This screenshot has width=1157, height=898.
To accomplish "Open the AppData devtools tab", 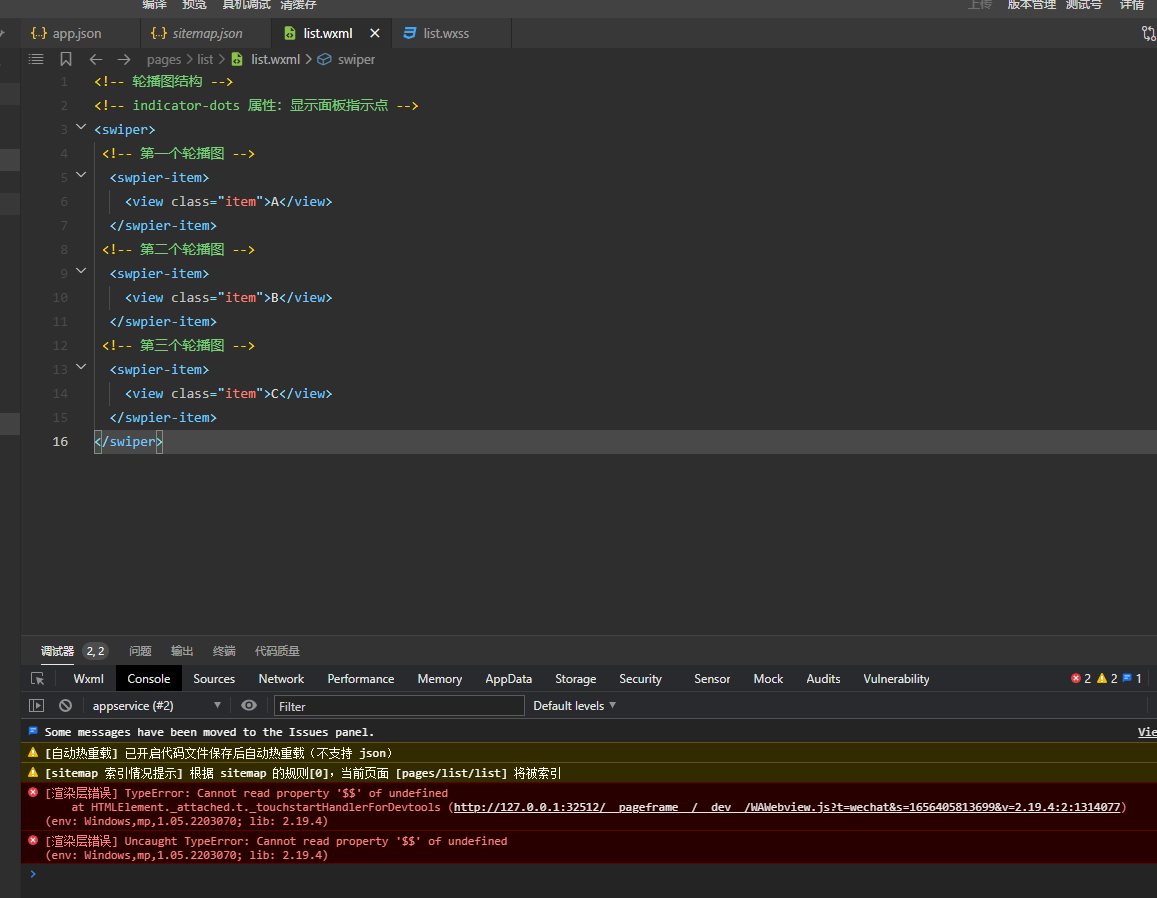I will click(508, 679).
